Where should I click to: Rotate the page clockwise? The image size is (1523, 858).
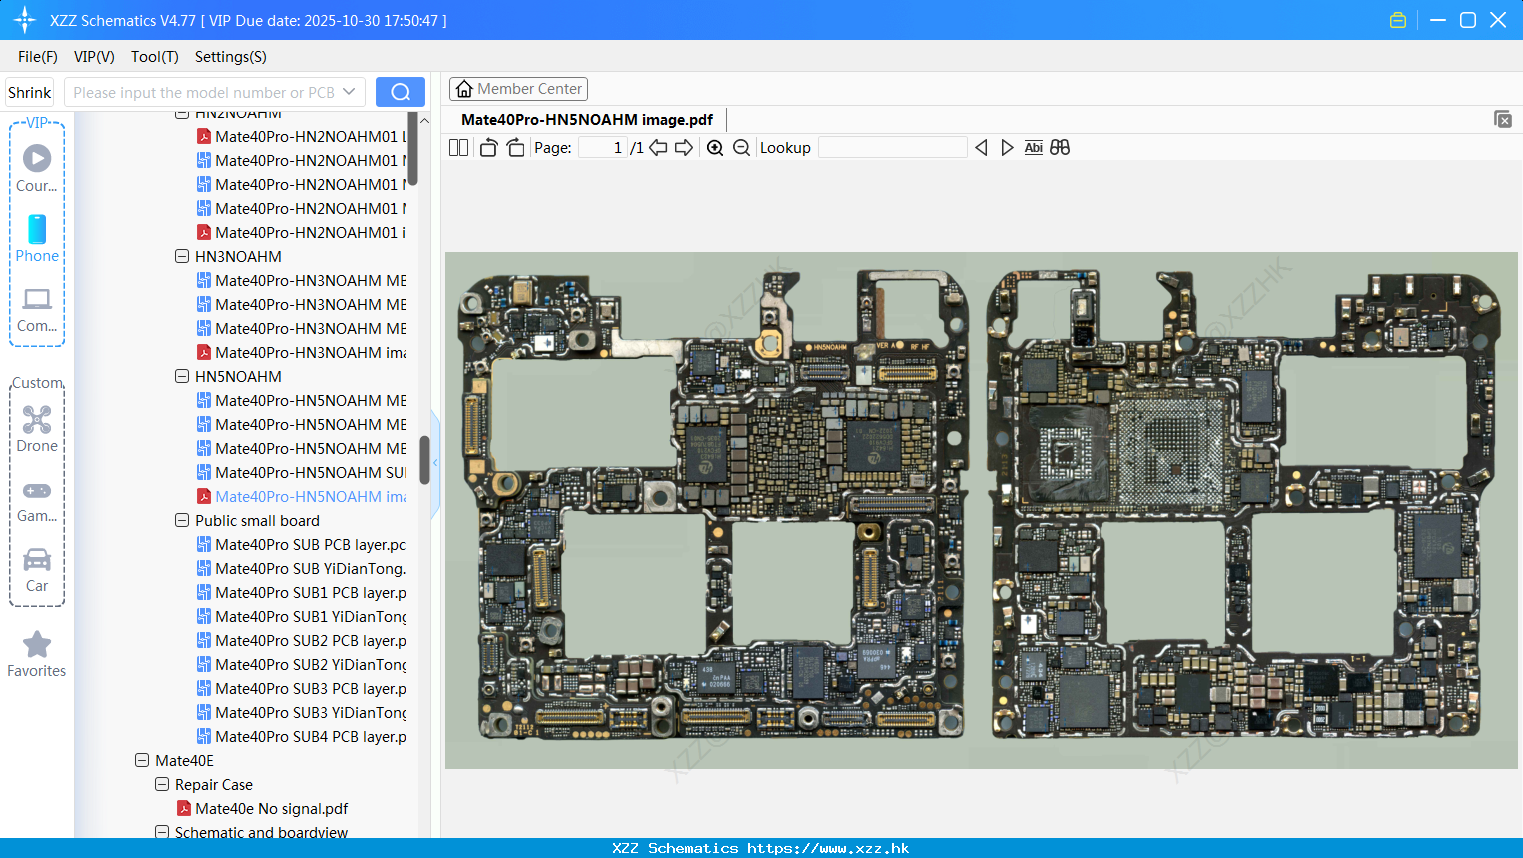tap(515, 148)
